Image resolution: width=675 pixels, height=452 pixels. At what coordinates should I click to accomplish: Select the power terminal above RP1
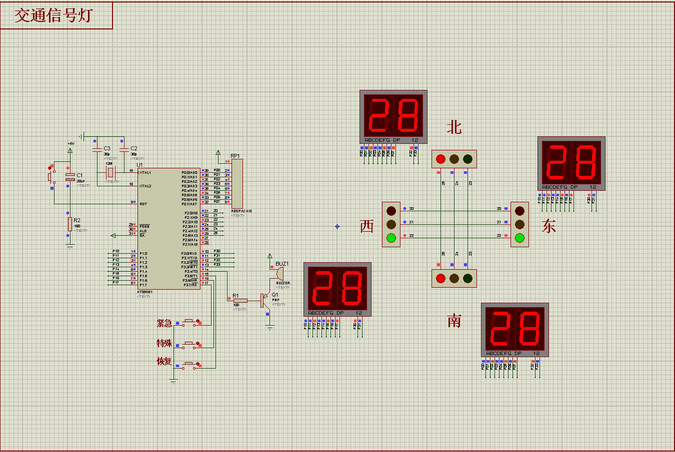tap(218, 153)
